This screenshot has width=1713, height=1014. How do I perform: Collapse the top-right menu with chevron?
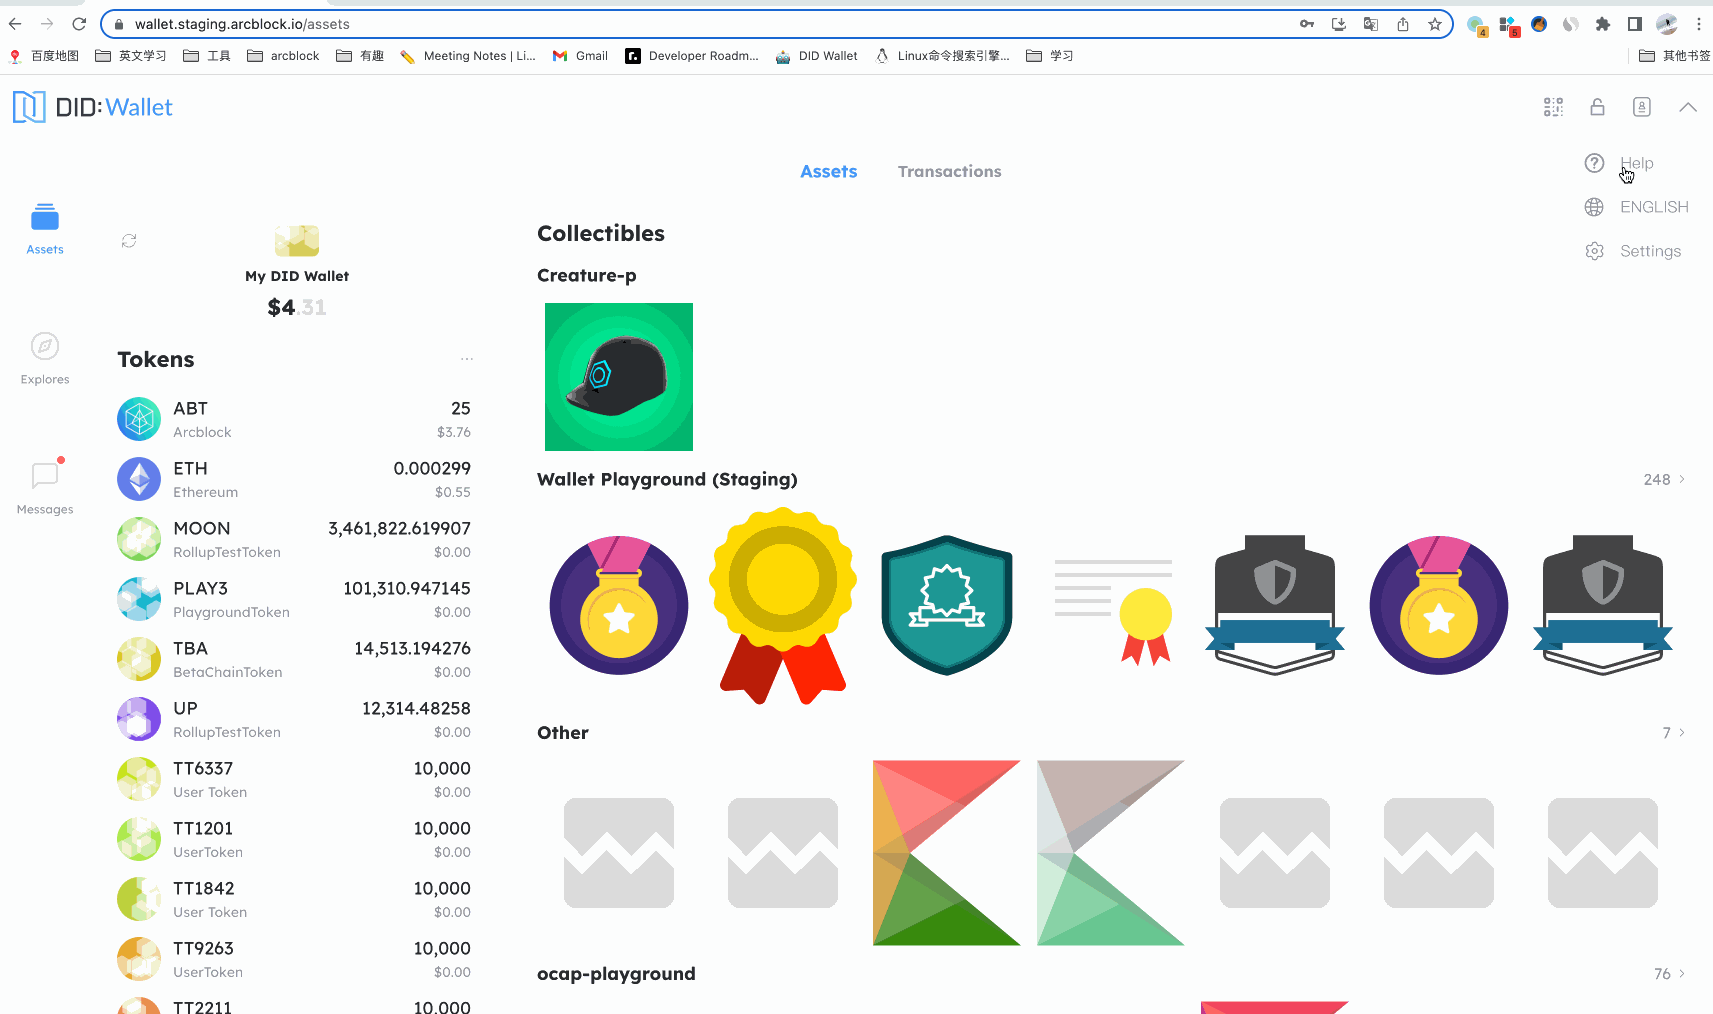click(1687, 107)
